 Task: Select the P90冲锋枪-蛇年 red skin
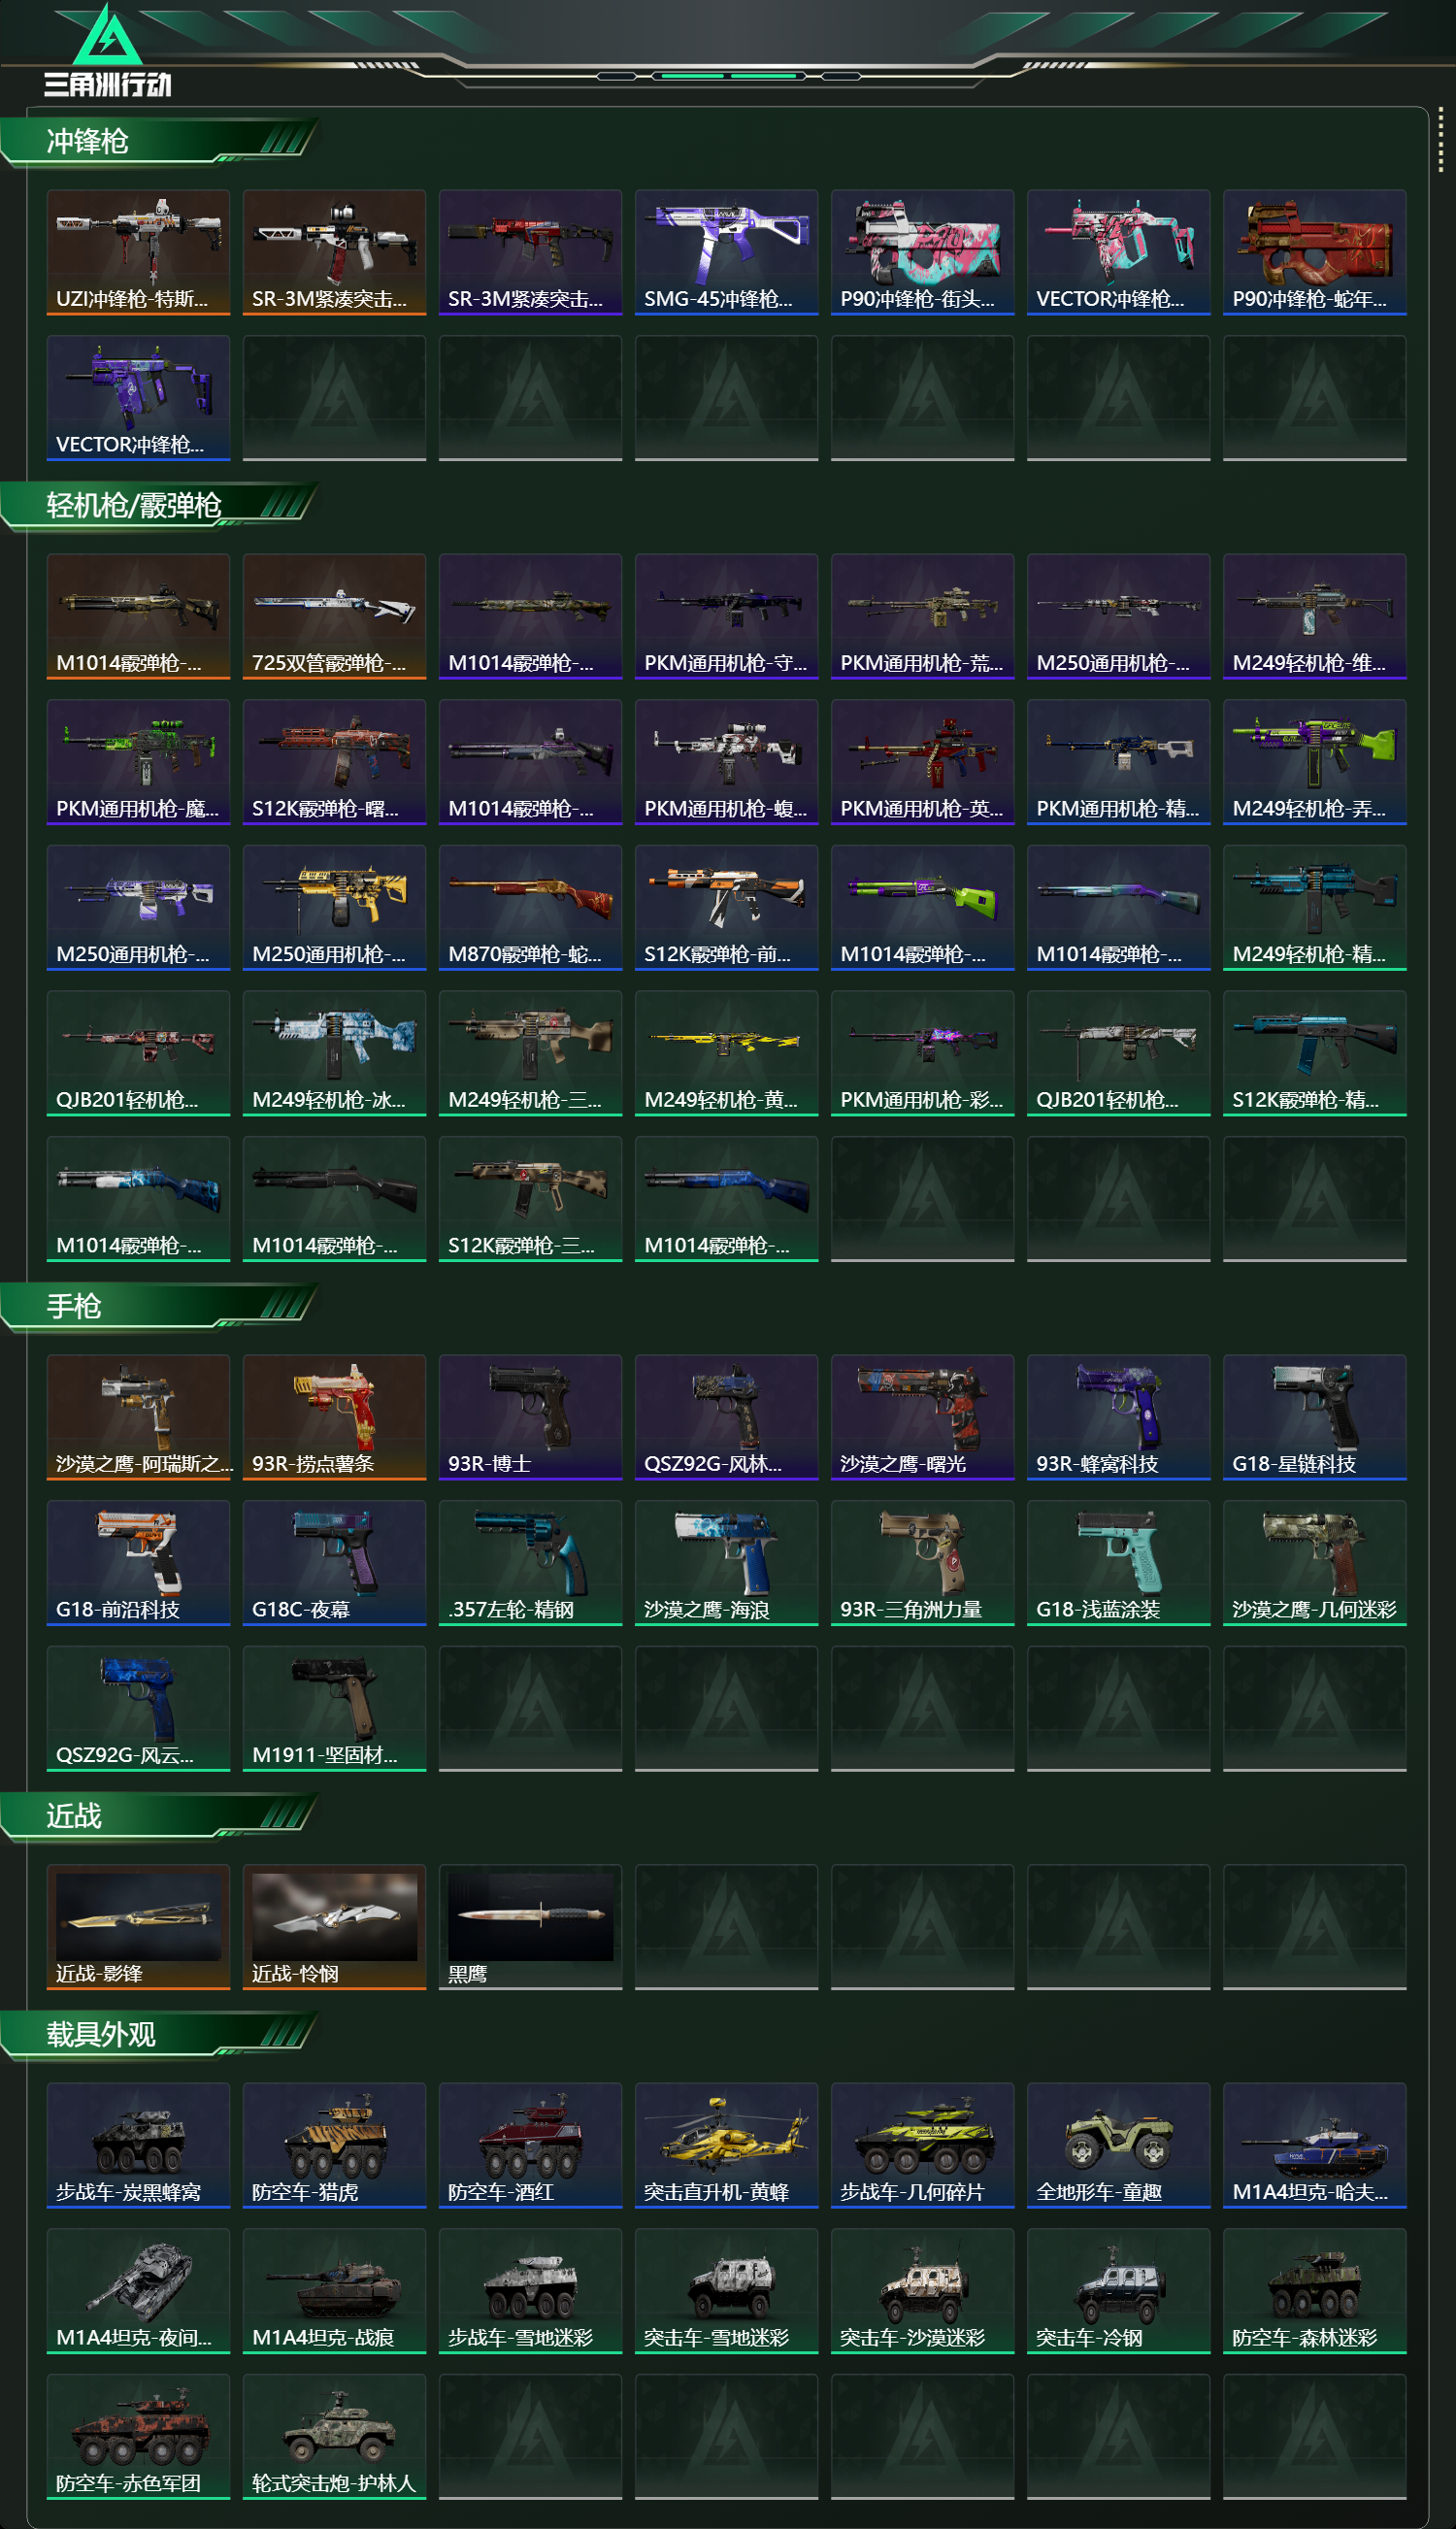click(x=1314, y=252)
